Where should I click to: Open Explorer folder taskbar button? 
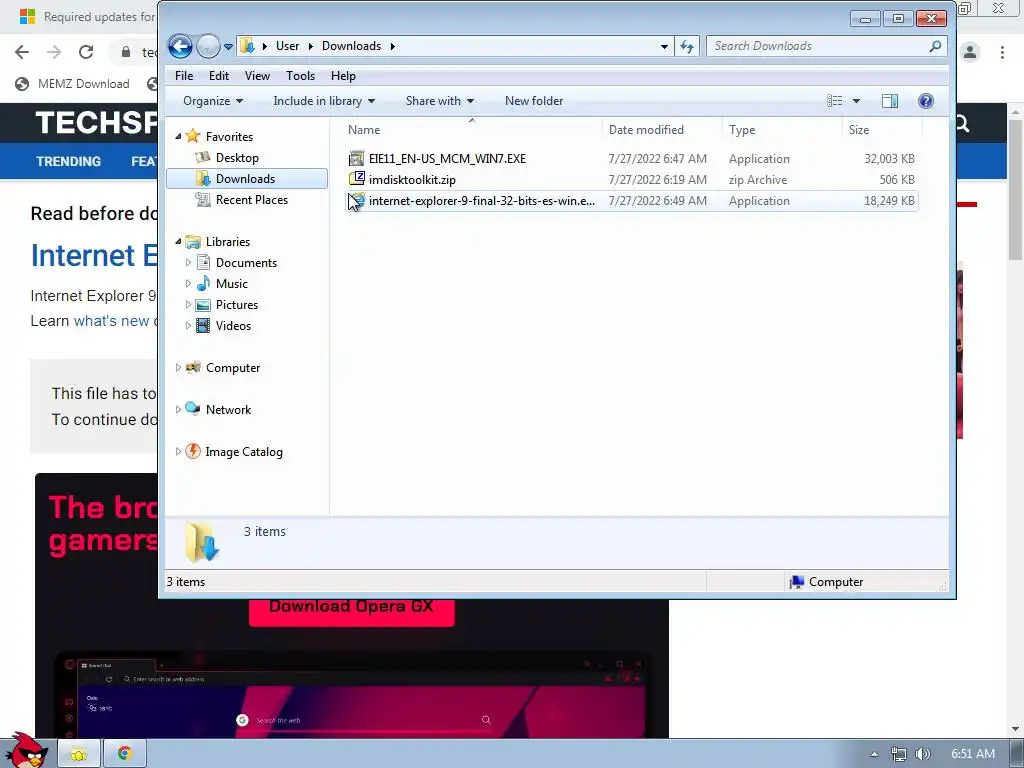78,754
